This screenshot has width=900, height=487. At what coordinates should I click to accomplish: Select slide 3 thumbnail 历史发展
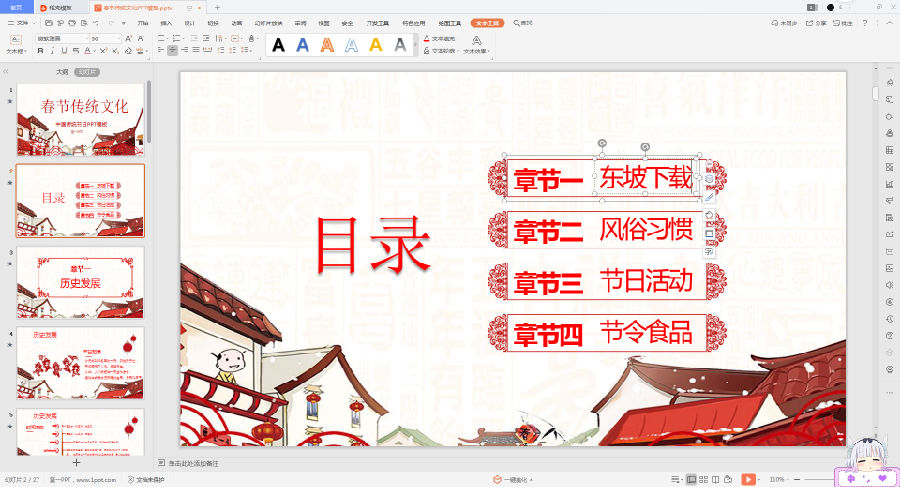(80, 283)
